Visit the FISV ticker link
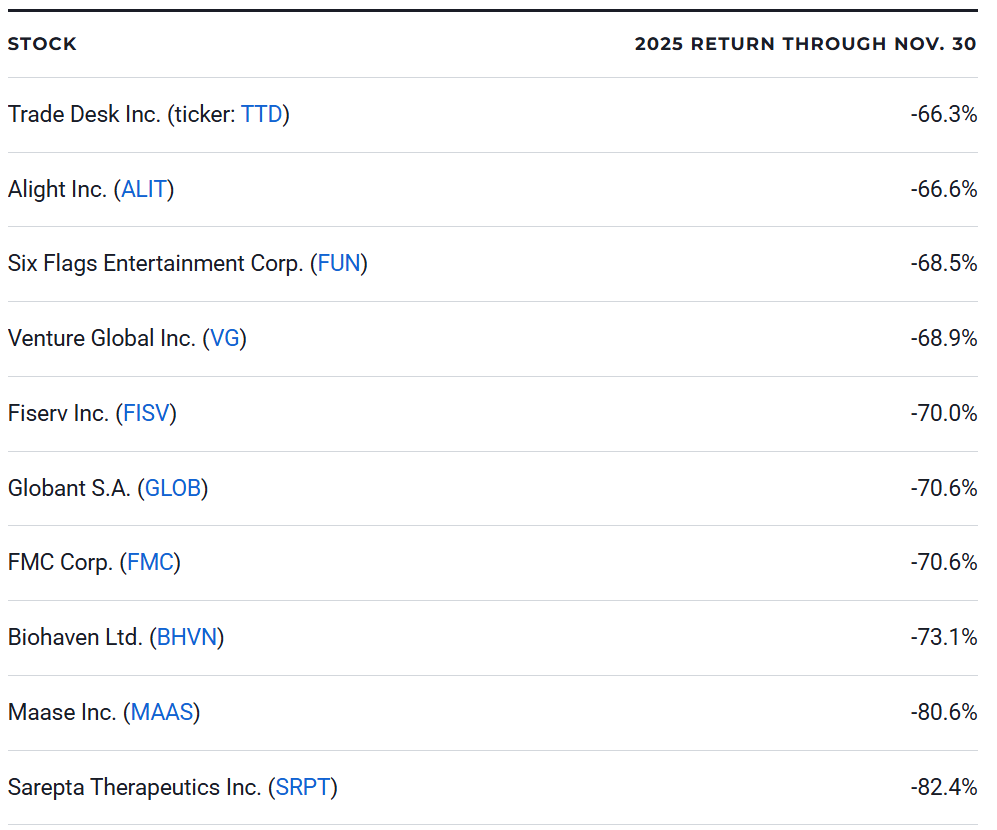Image resolution: width=997 pixels, height=830 pixels. coord(146,413)
